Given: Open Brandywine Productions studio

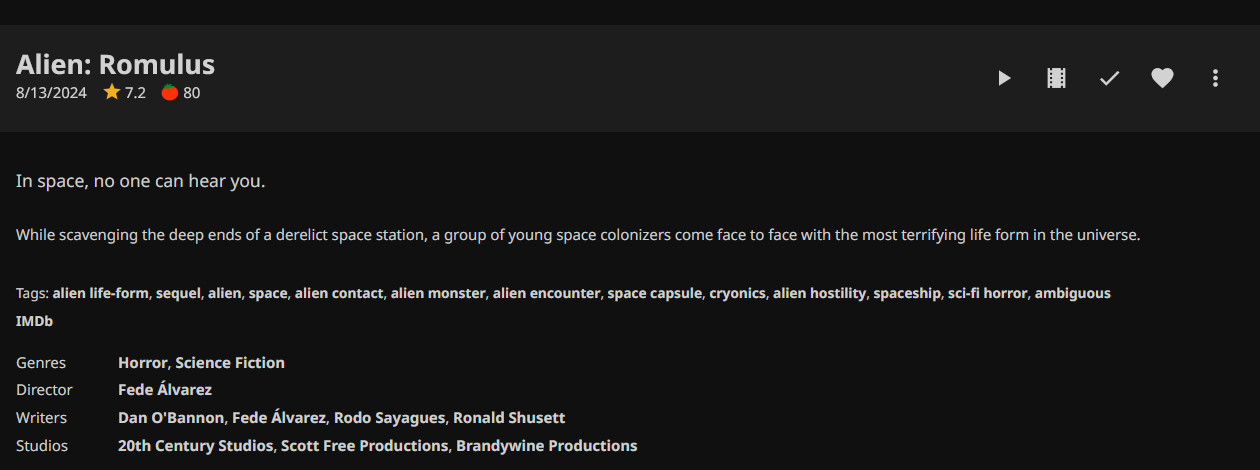Looking at the screenshot, I should [546, 446].
